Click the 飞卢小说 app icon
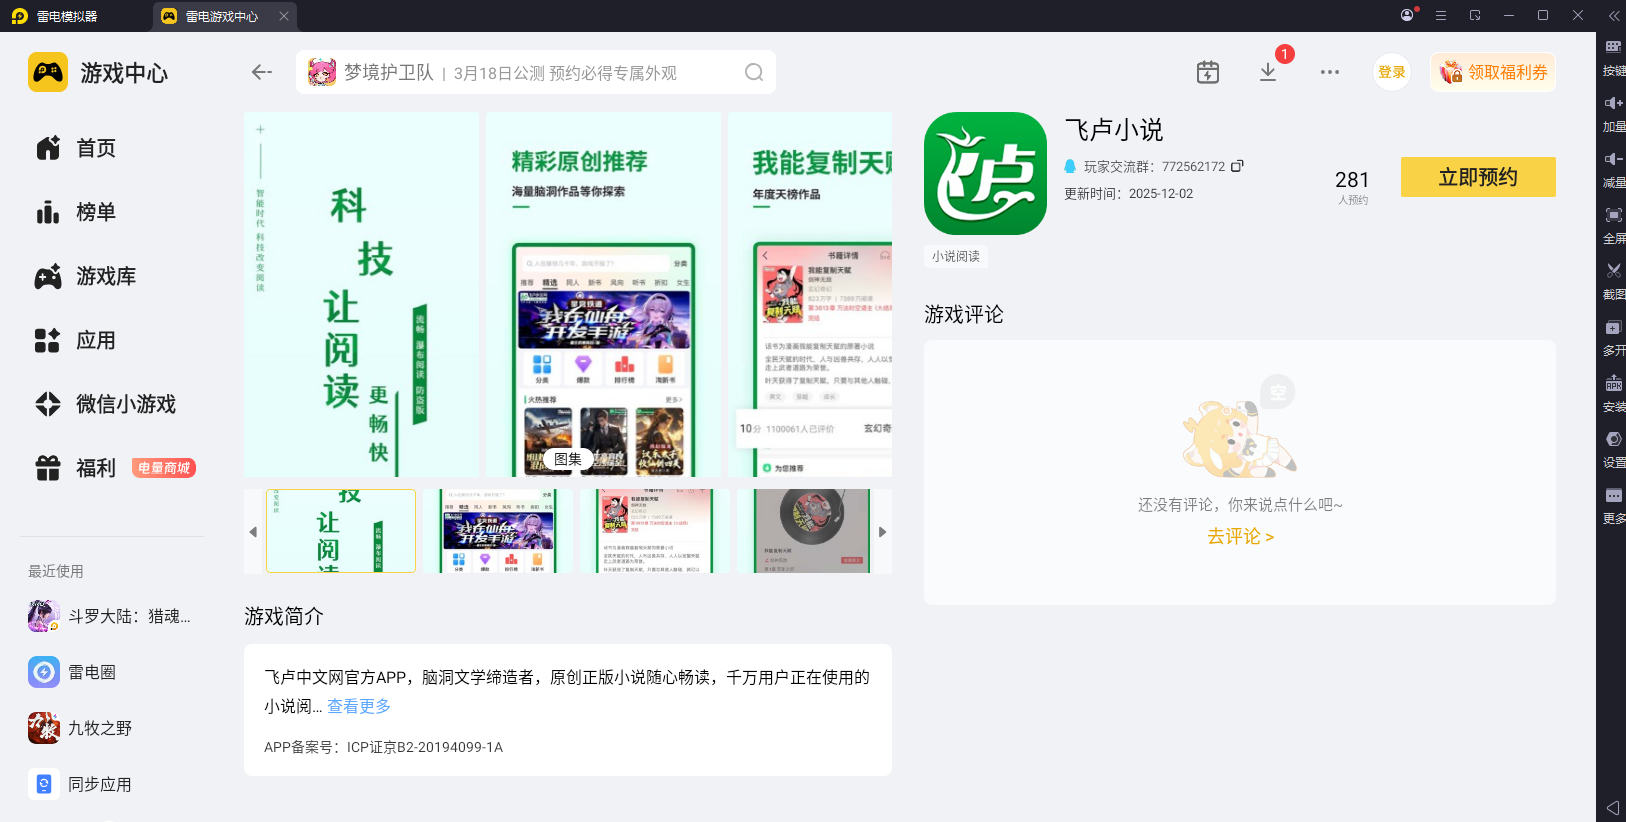The image size is (1626, 822). pos(985,173)
